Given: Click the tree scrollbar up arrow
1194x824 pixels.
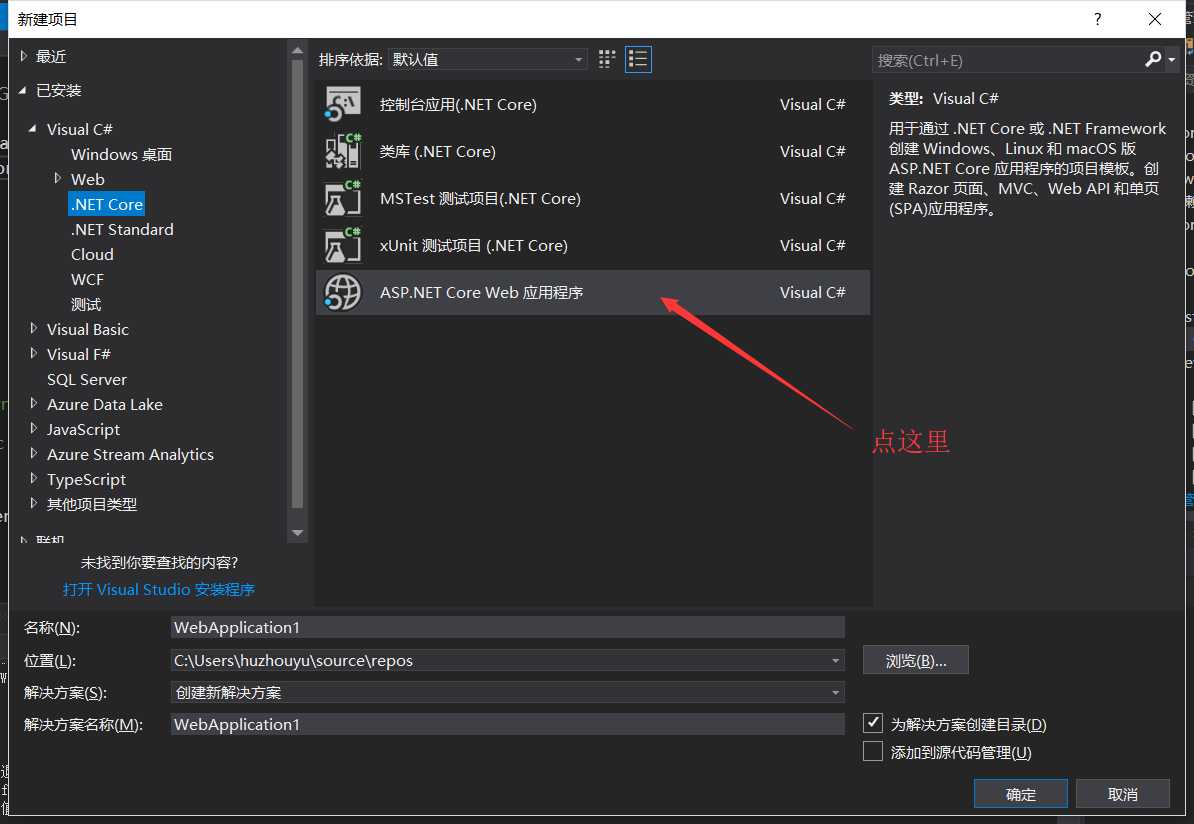Looking at the screenshot, I should tap(298, 51).
